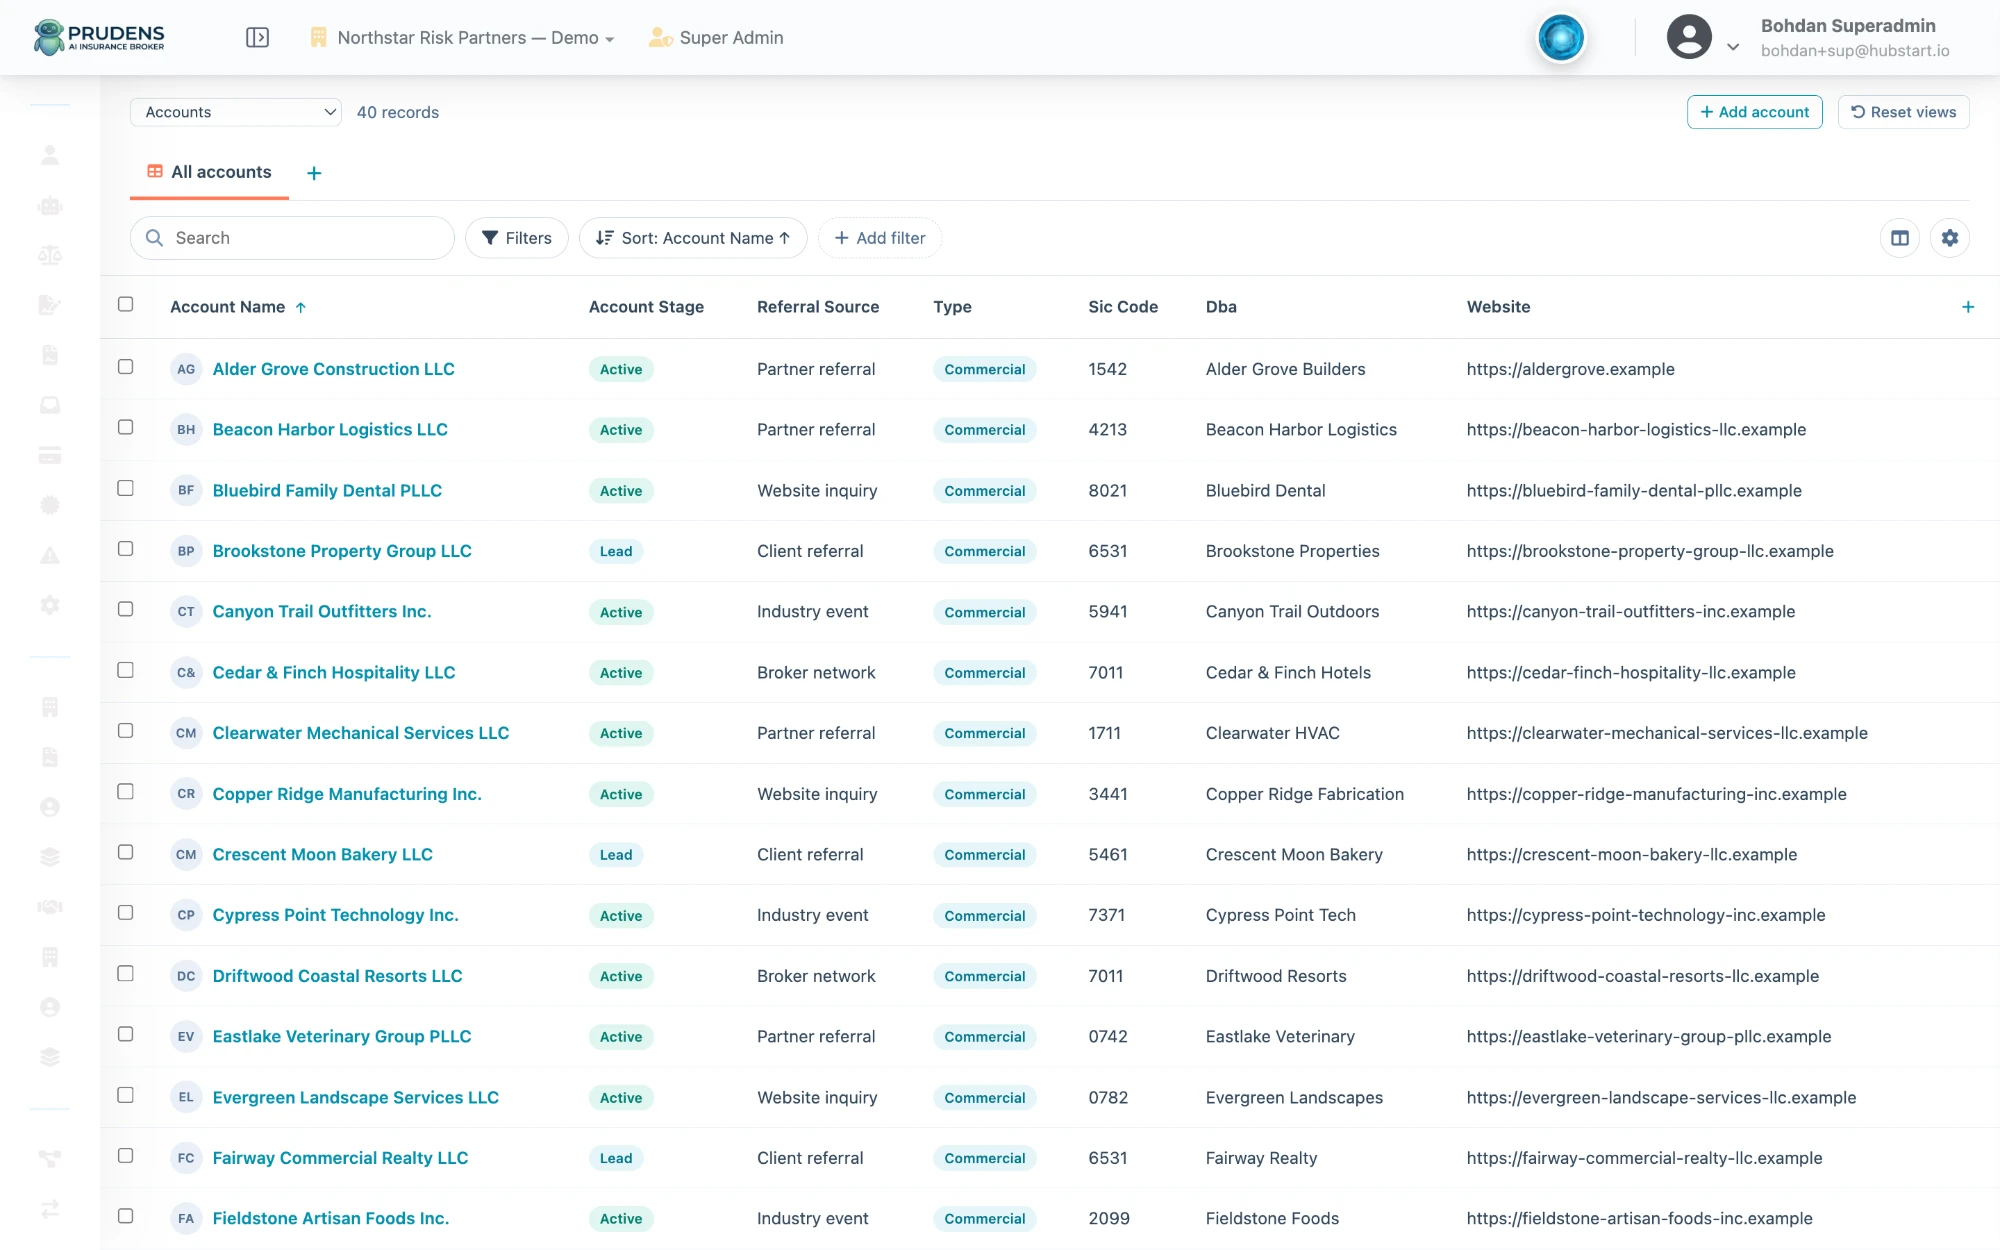Select the Bluebird Family Dental PLLC checkbox
This screenshot has height=1250, width=2000.
tap(125, 488)
